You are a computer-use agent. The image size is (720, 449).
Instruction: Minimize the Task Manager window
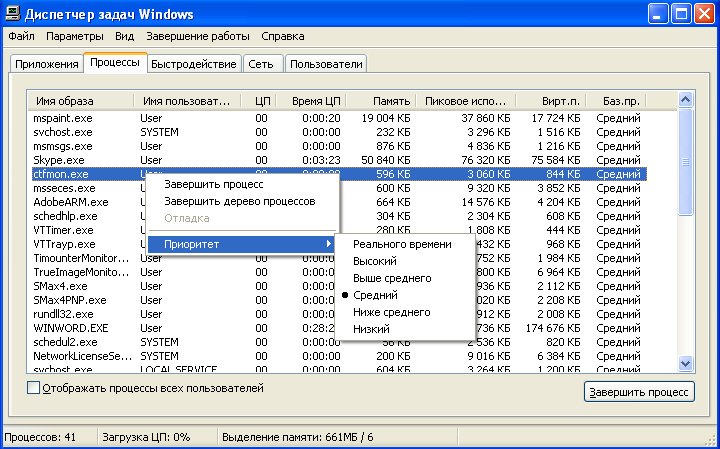click(658, 14)
